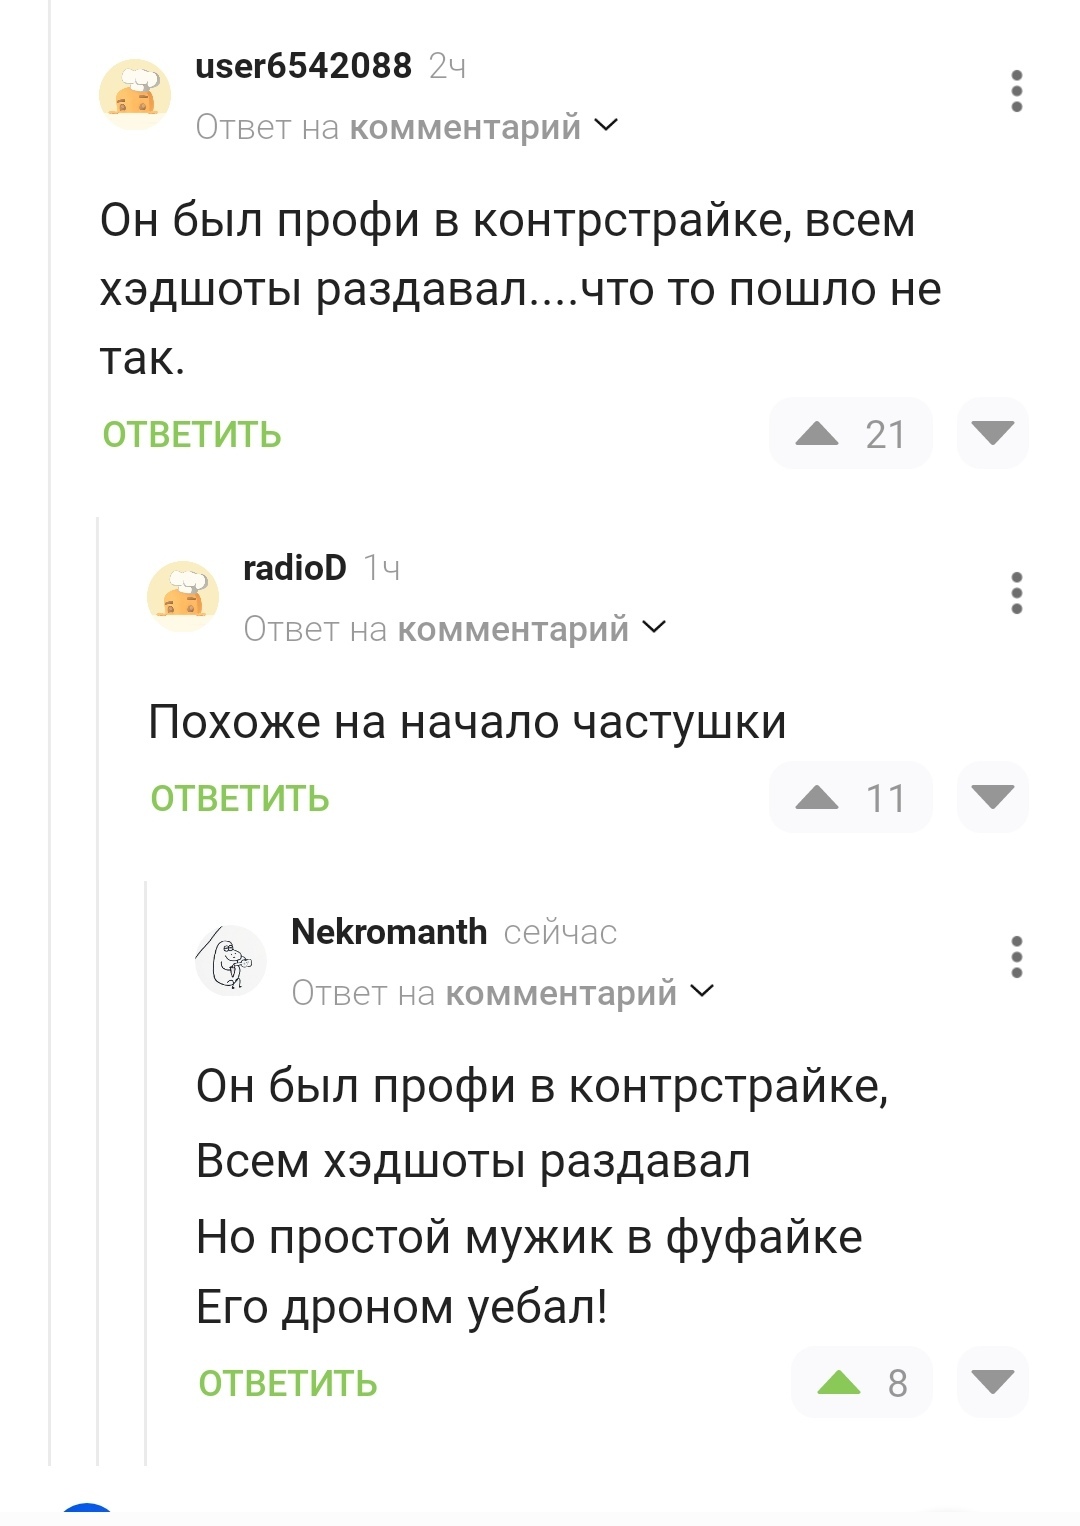This screenshot has height=1526, width=1080.
Task: Open the user6542088 profile username link
Action: (x=303, y=66)
